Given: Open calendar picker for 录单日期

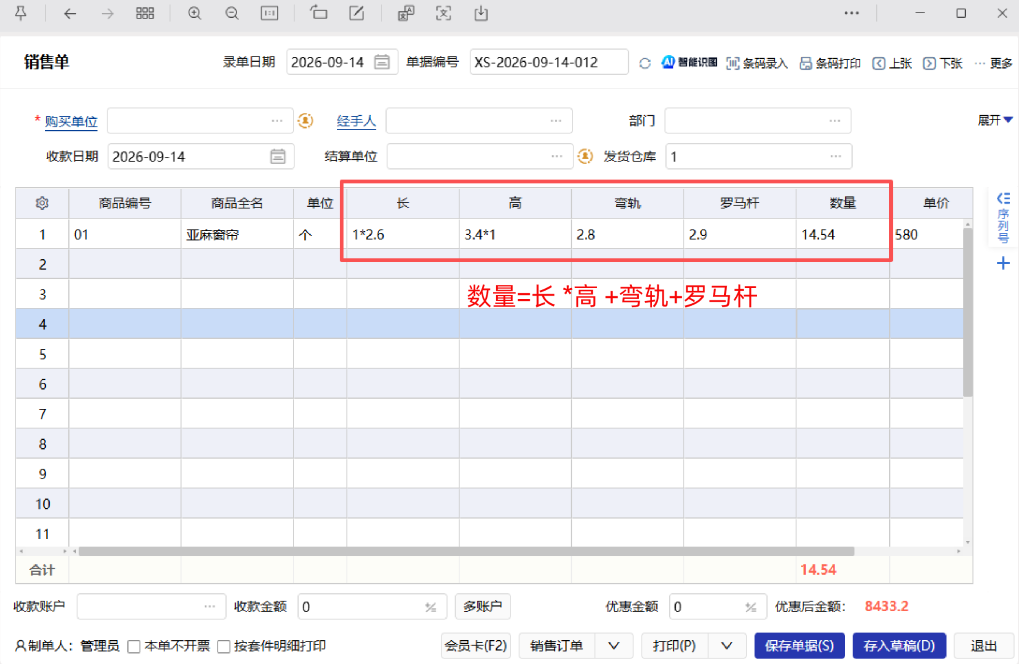Looking at the screenshot, I should (382, 62).
